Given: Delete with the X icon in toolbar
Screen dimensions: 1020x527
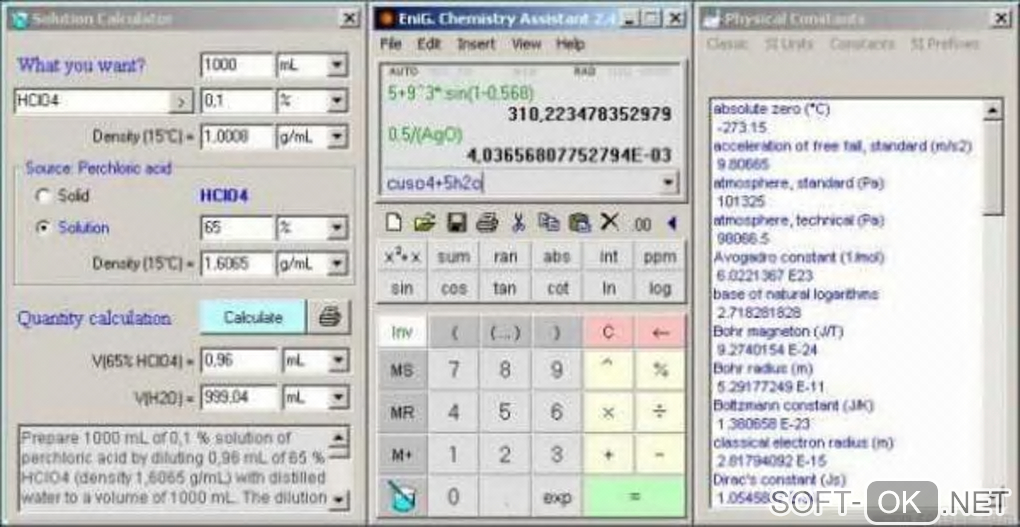Looking at the screenshot, I should coord(610,223).
